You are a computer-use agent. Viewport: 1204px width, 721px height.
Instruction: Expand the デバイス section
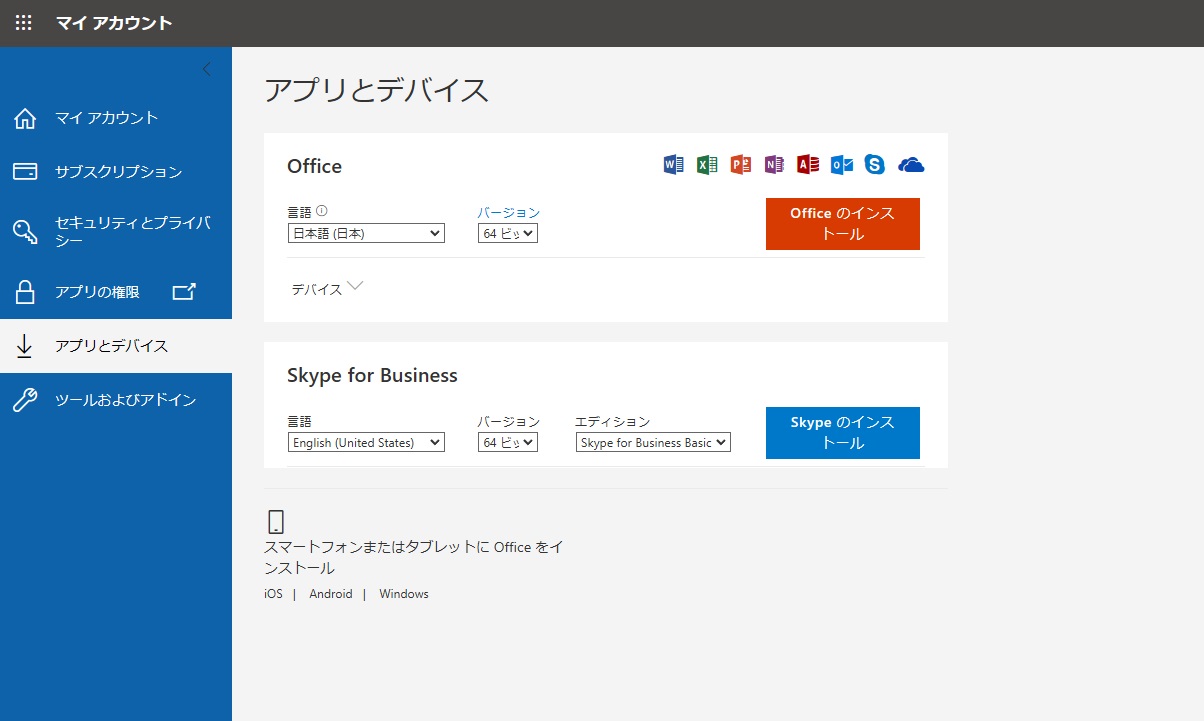tap(327, 289)
